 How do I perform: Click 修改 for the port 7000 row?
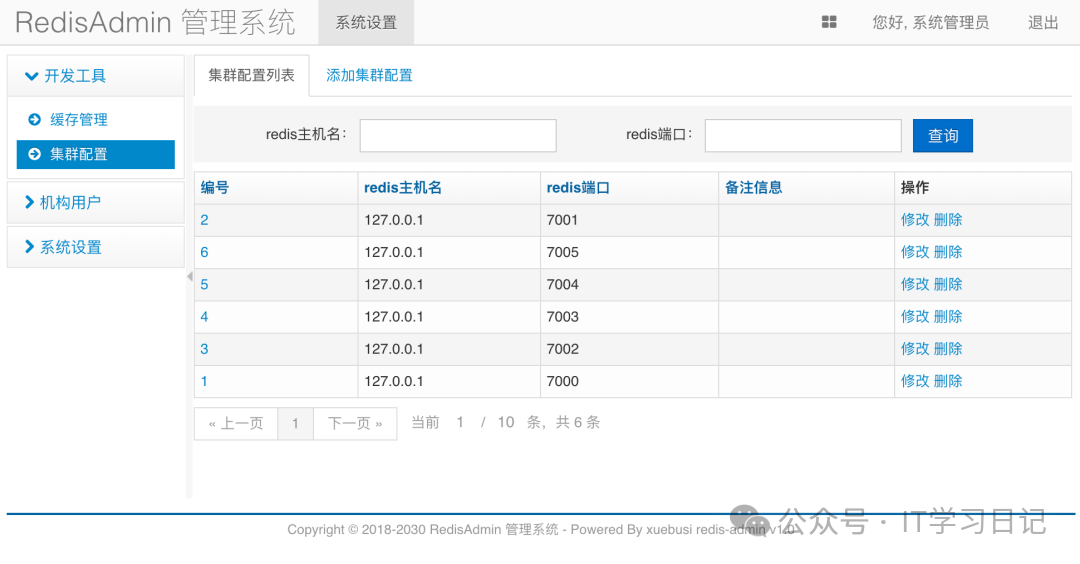pos(915,382)
